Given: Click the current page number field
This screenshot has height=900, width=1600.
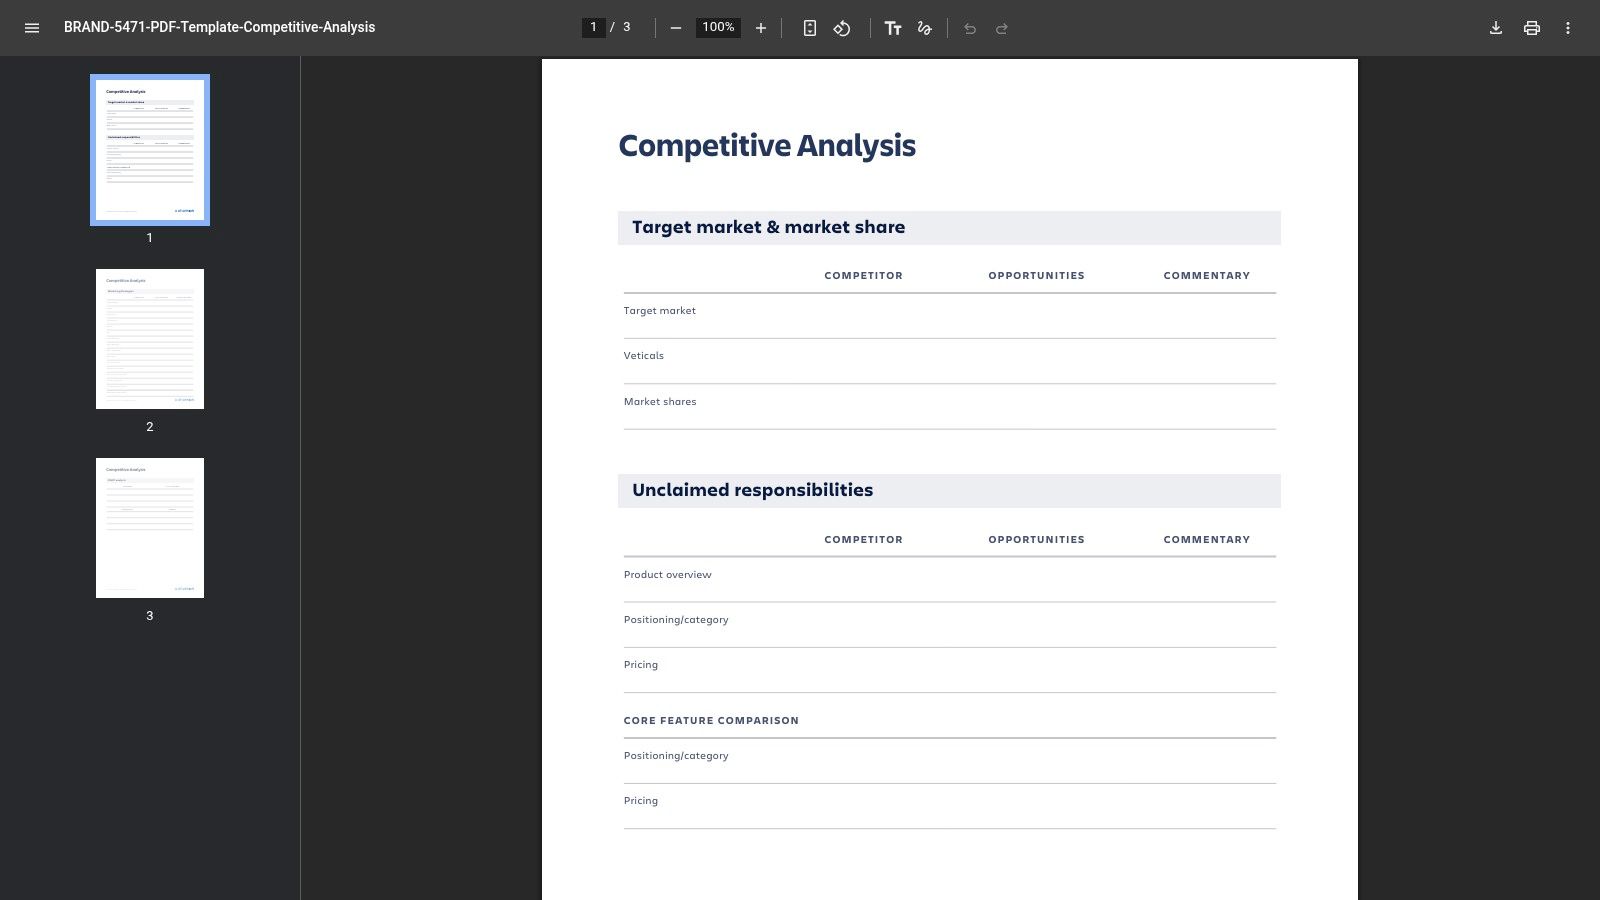Looking at the screenshot, I should coord(594,27).
